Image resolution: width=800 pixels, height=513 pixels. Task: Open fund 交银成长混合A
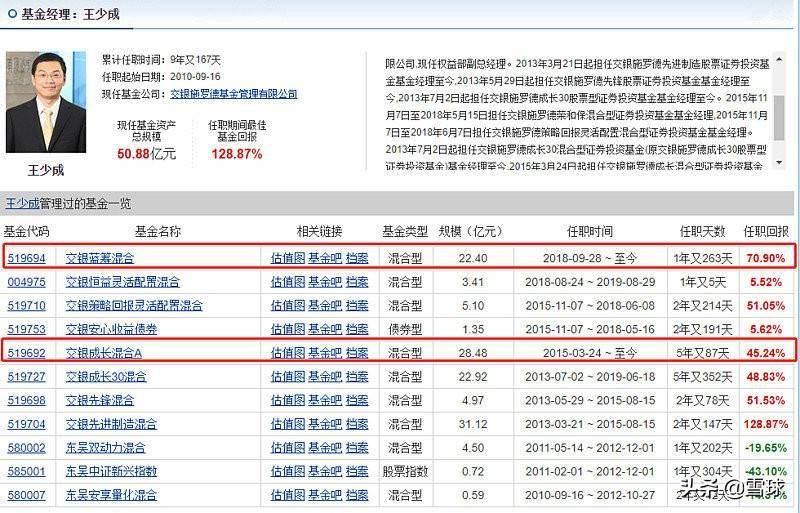coord(104,353)
